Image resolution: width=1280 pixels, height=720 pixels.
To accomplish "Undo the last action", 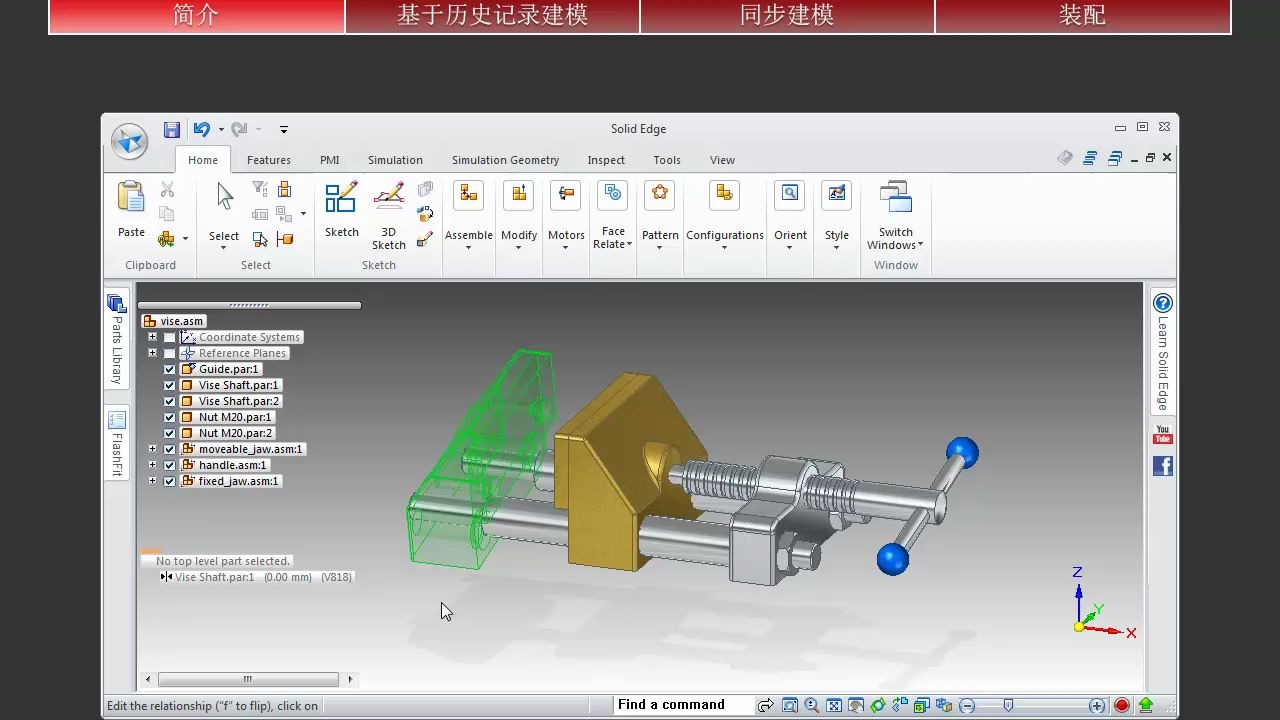I will pyautogui.click(x=202, y=129).
